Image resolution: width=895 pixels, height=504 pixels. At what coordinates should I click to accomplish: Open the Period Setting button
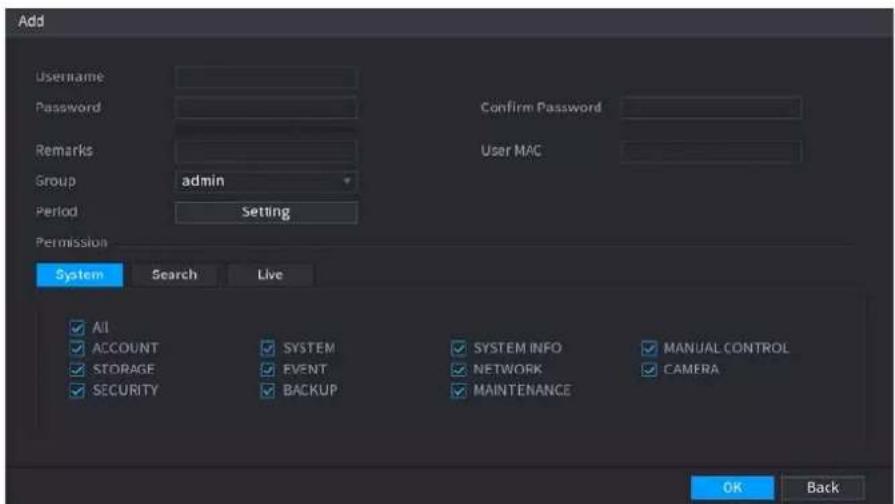tap(266, 212)
